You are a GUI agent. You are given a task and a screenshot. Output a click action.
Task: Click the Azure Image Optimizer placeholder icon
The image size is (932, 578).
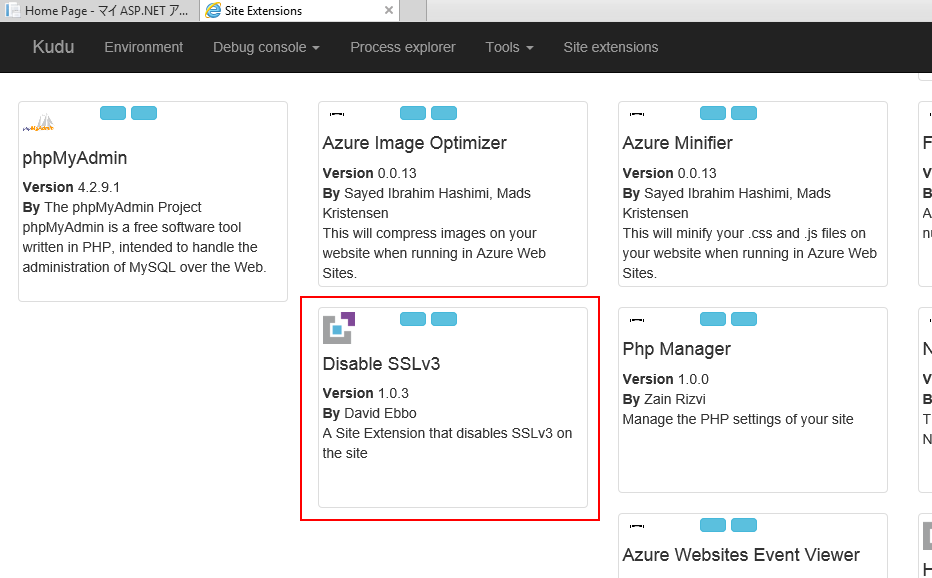click(x=337, y=114)
